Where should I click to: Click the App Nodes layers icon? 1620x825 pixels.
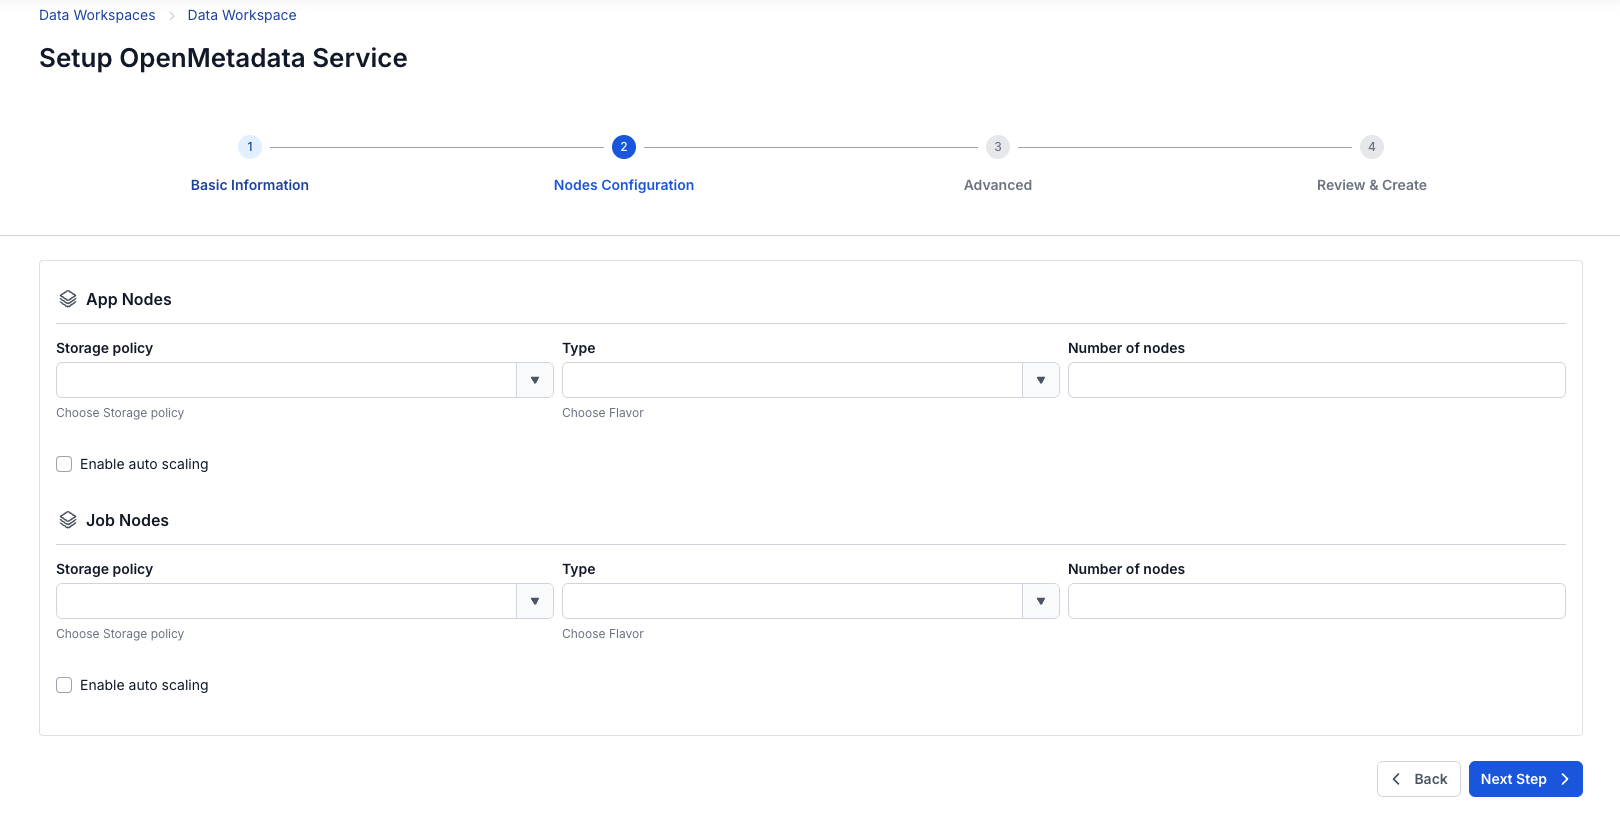68,299
